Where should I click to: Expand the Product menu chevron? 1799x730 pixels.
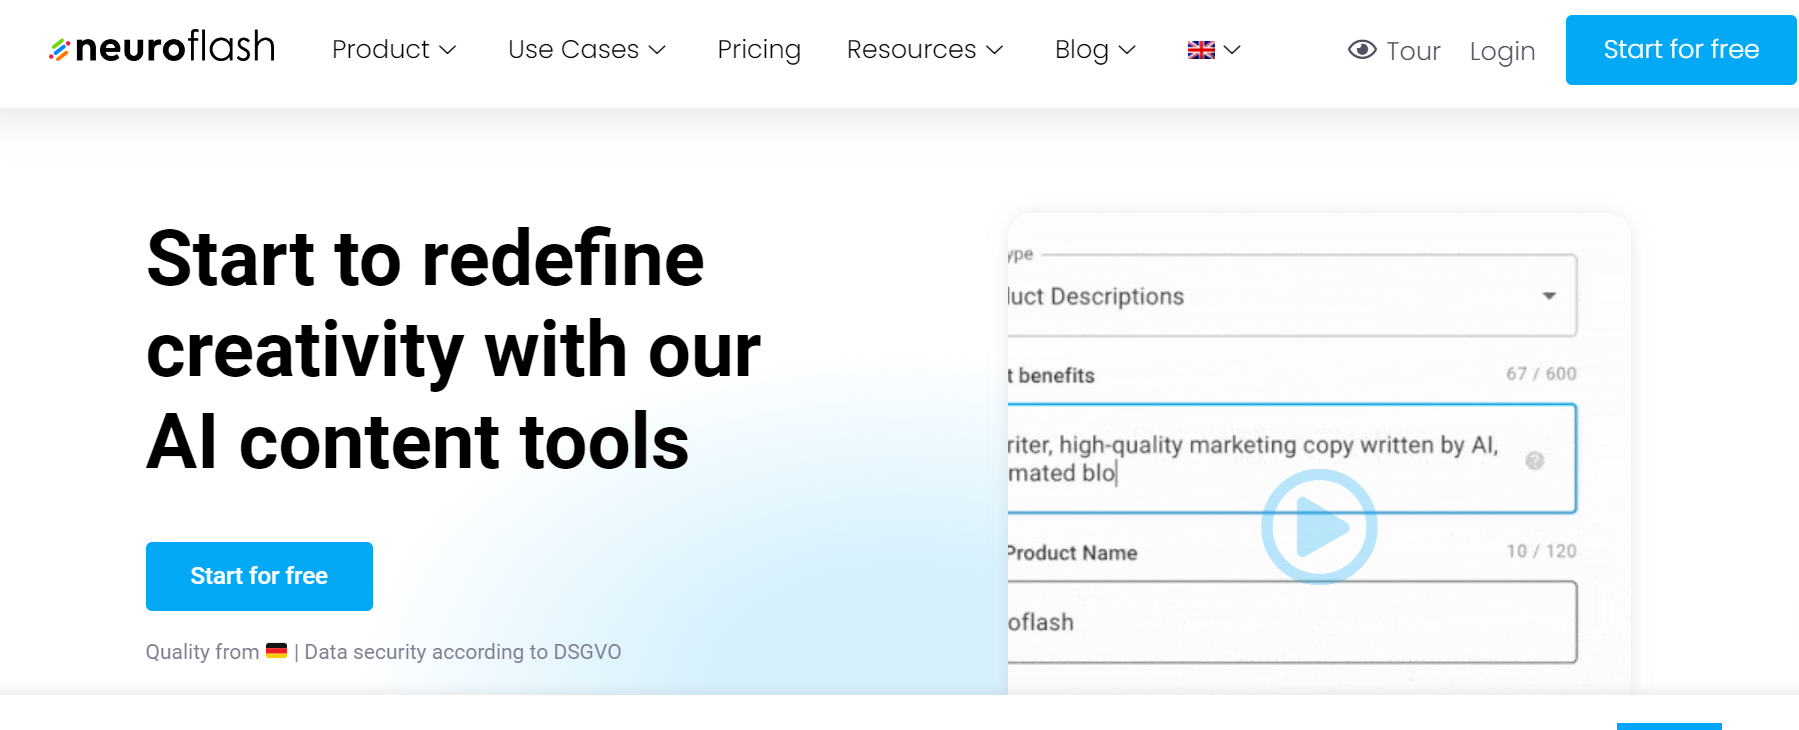click(448, 50)
